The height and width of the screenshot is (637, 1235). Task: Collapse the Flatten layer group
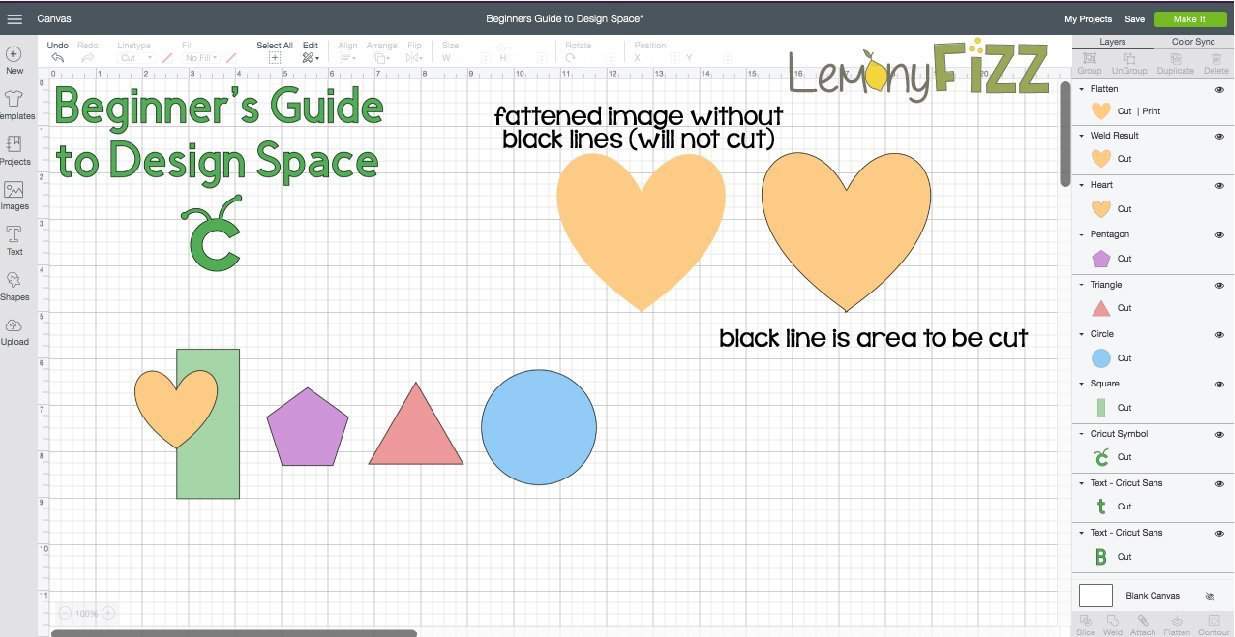(x=1082, y=90)
